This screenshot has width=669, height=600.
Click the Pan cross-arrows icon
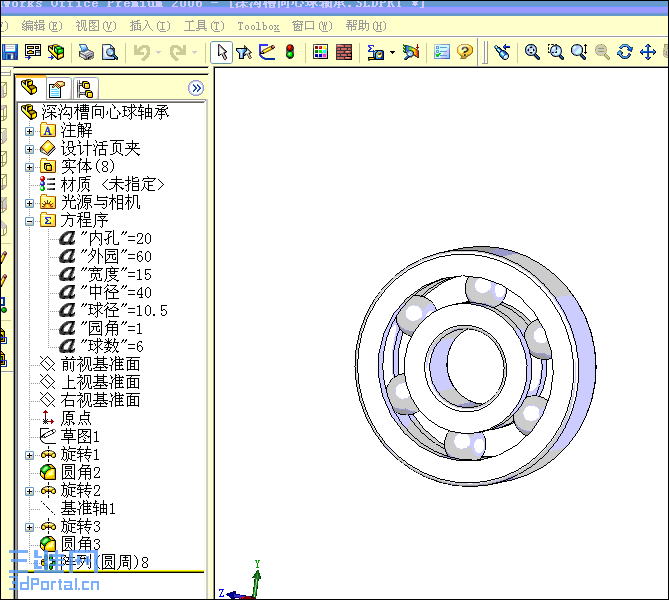coord(648,52)
